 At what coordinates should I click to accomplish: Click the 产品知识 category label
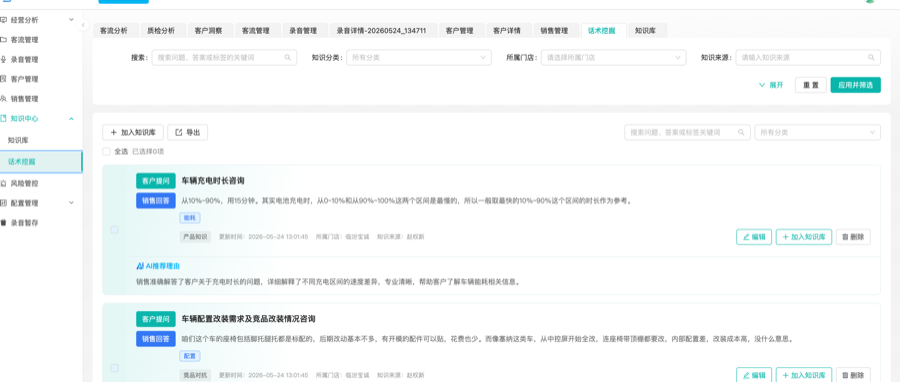point(195,237)
